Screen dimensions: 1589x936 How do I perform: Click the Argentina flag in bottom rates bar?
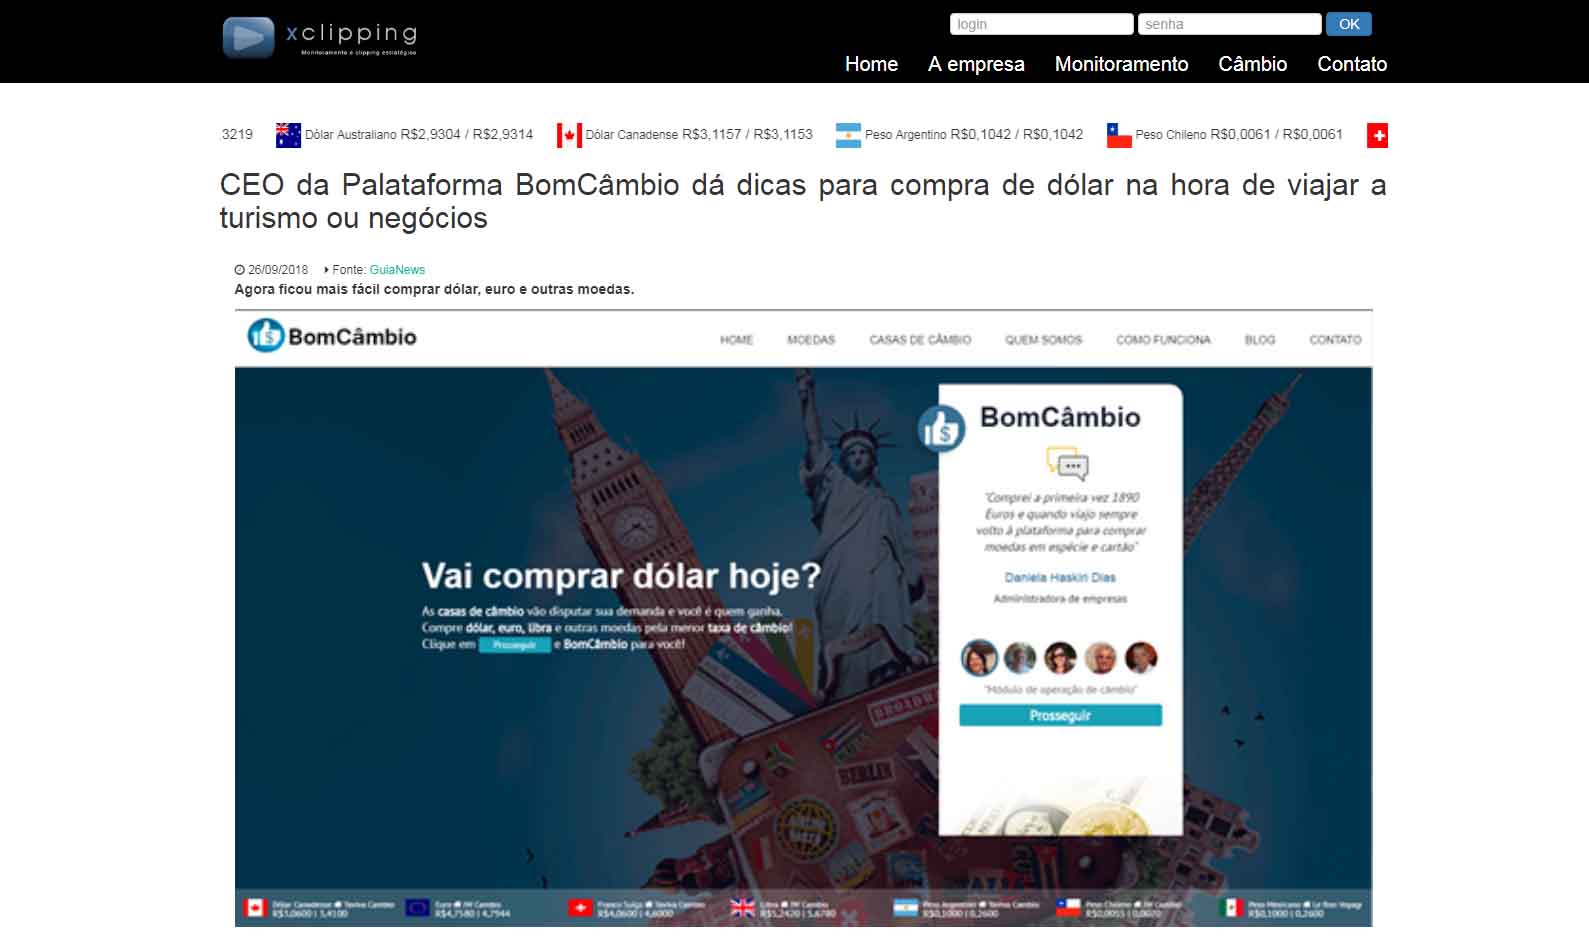(905, 908)
